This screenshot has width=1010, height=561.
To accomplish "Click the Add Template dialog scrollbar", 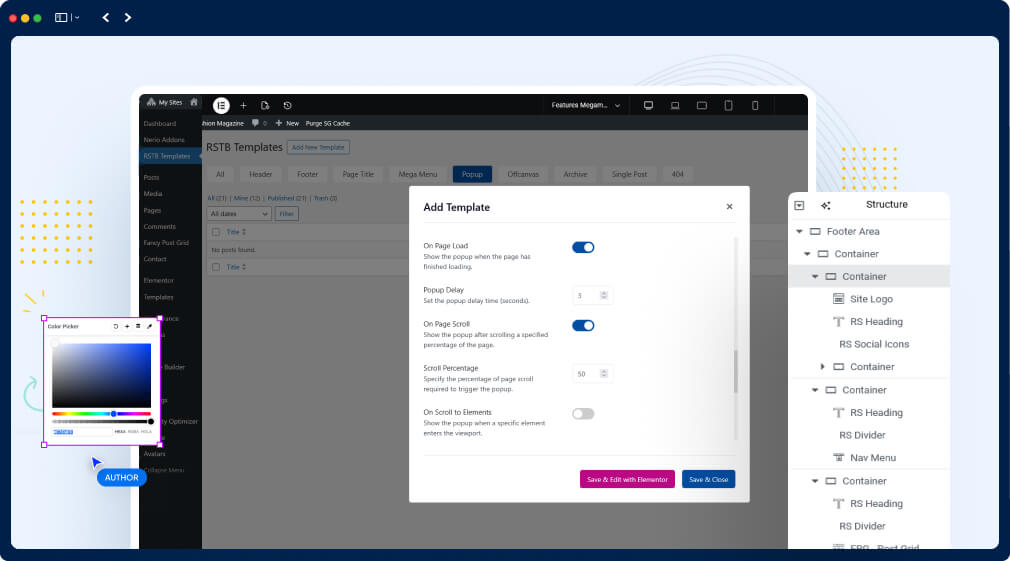I will tap(736, 372).
